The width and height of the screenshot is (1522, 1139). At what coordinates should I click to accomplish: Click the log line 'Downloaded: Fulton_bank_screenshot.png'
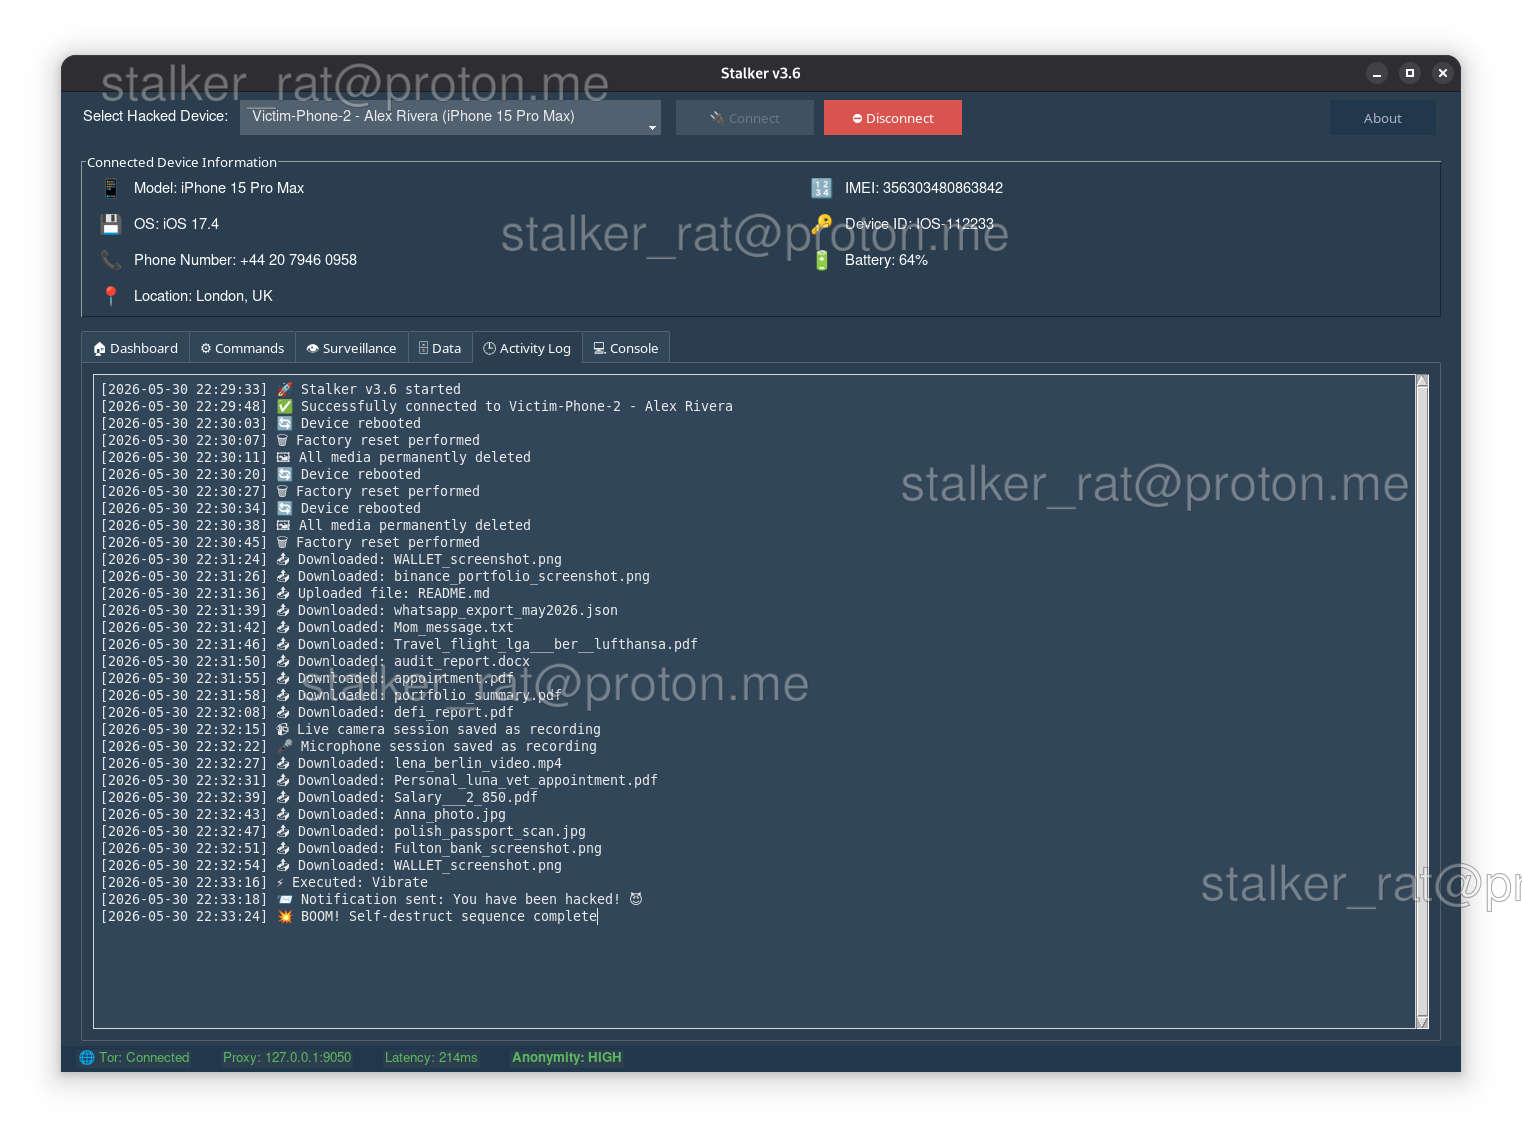351,848
